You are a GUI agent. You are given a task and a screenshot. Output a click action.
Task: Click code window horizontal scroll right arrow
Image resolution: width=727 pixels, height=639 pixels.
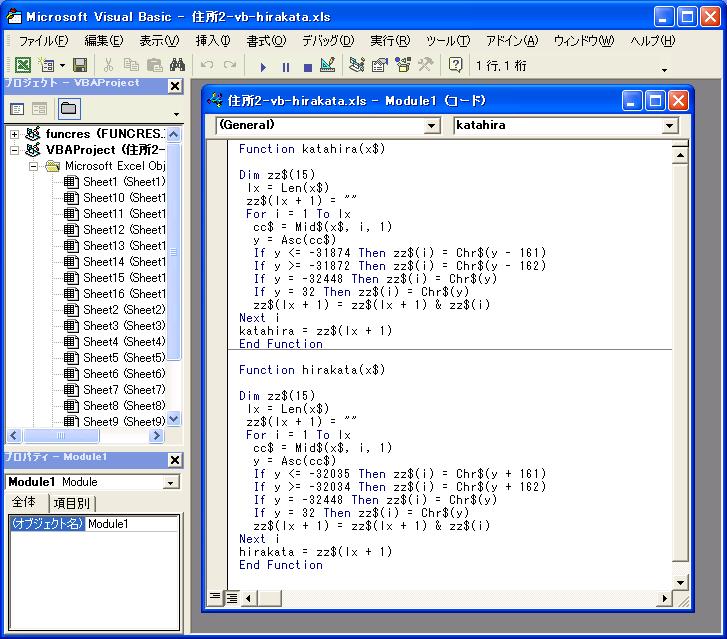[x=664, y=598]
